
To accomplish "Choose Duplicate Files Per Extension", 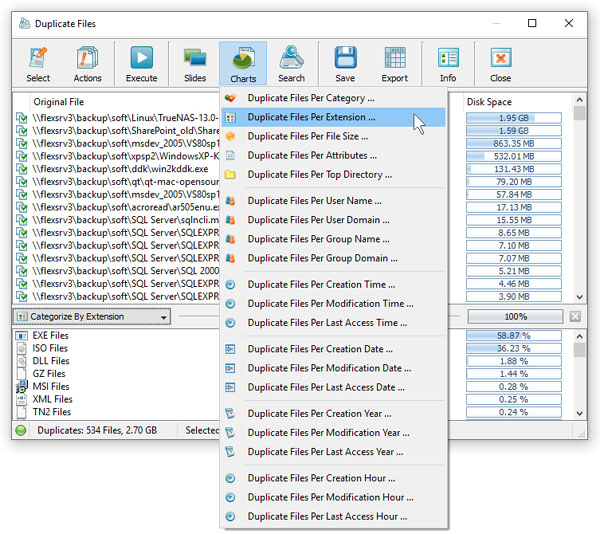I will 333,117.
